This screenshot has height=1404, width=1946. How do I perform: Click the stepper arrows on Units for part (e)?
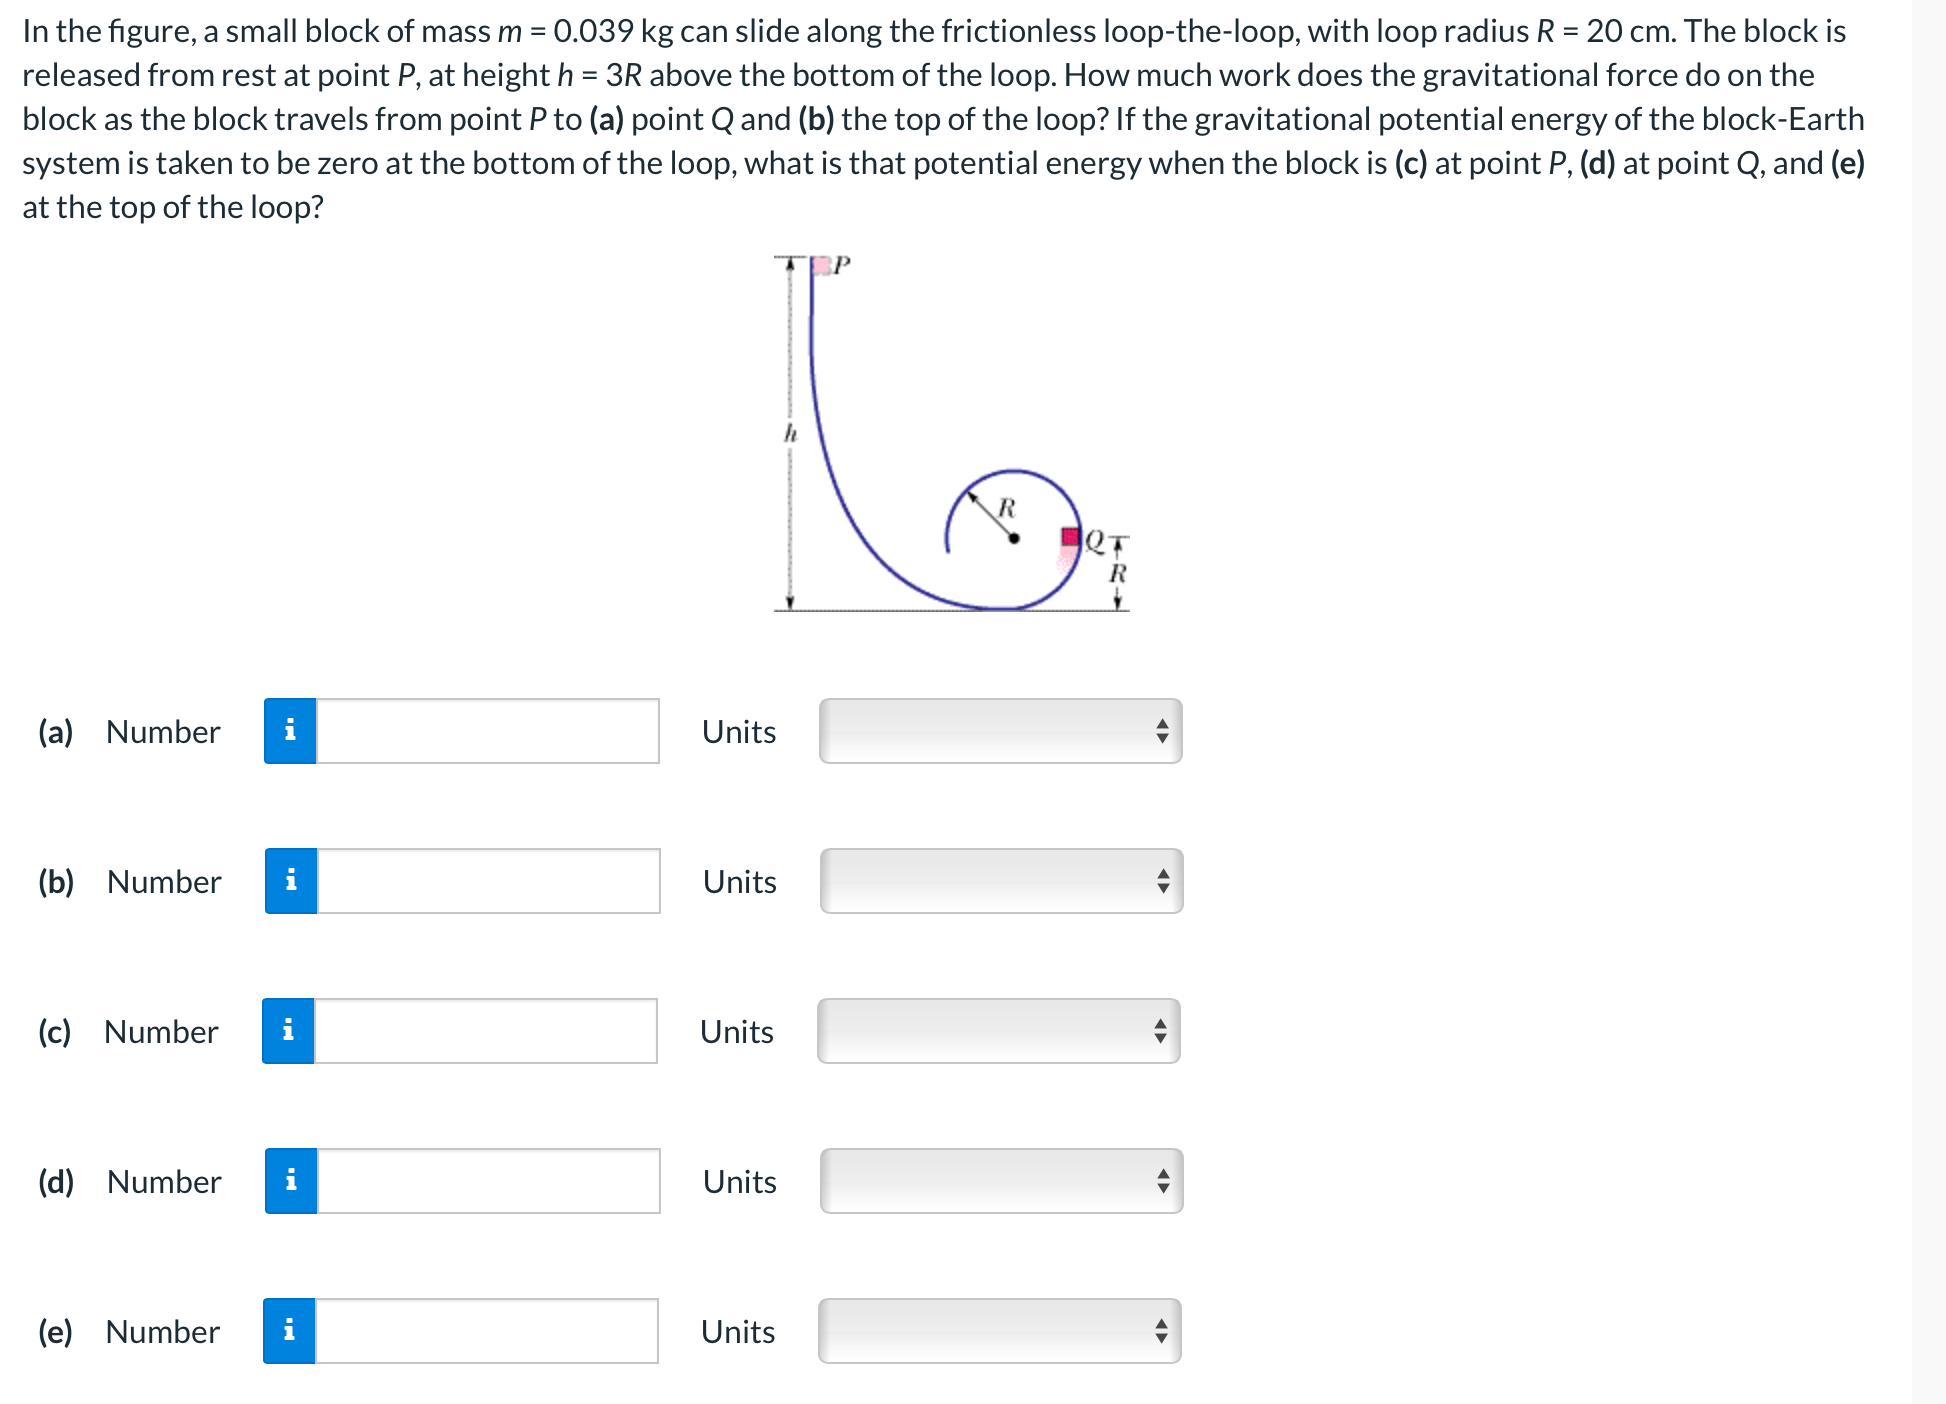pos(1160,1331)
